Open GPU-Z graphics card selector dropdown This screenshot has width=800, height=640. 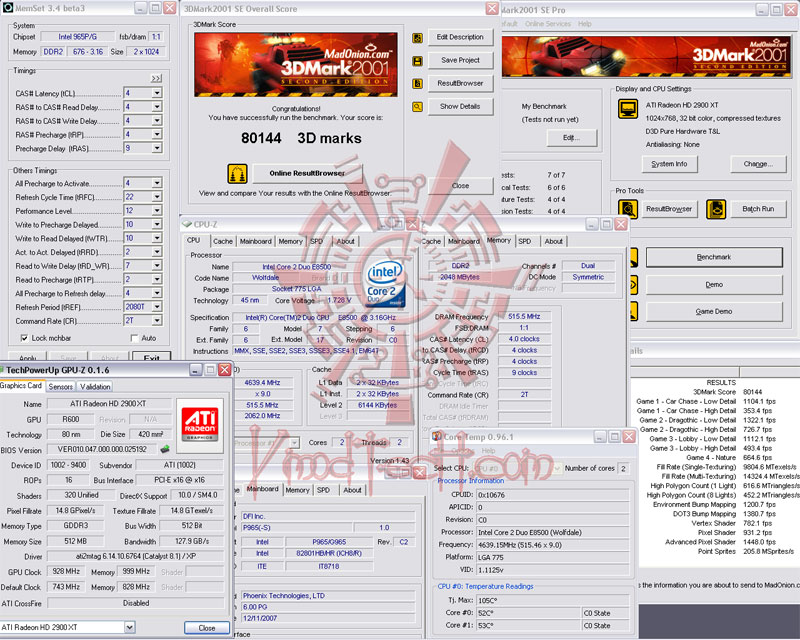click(130, 627)
